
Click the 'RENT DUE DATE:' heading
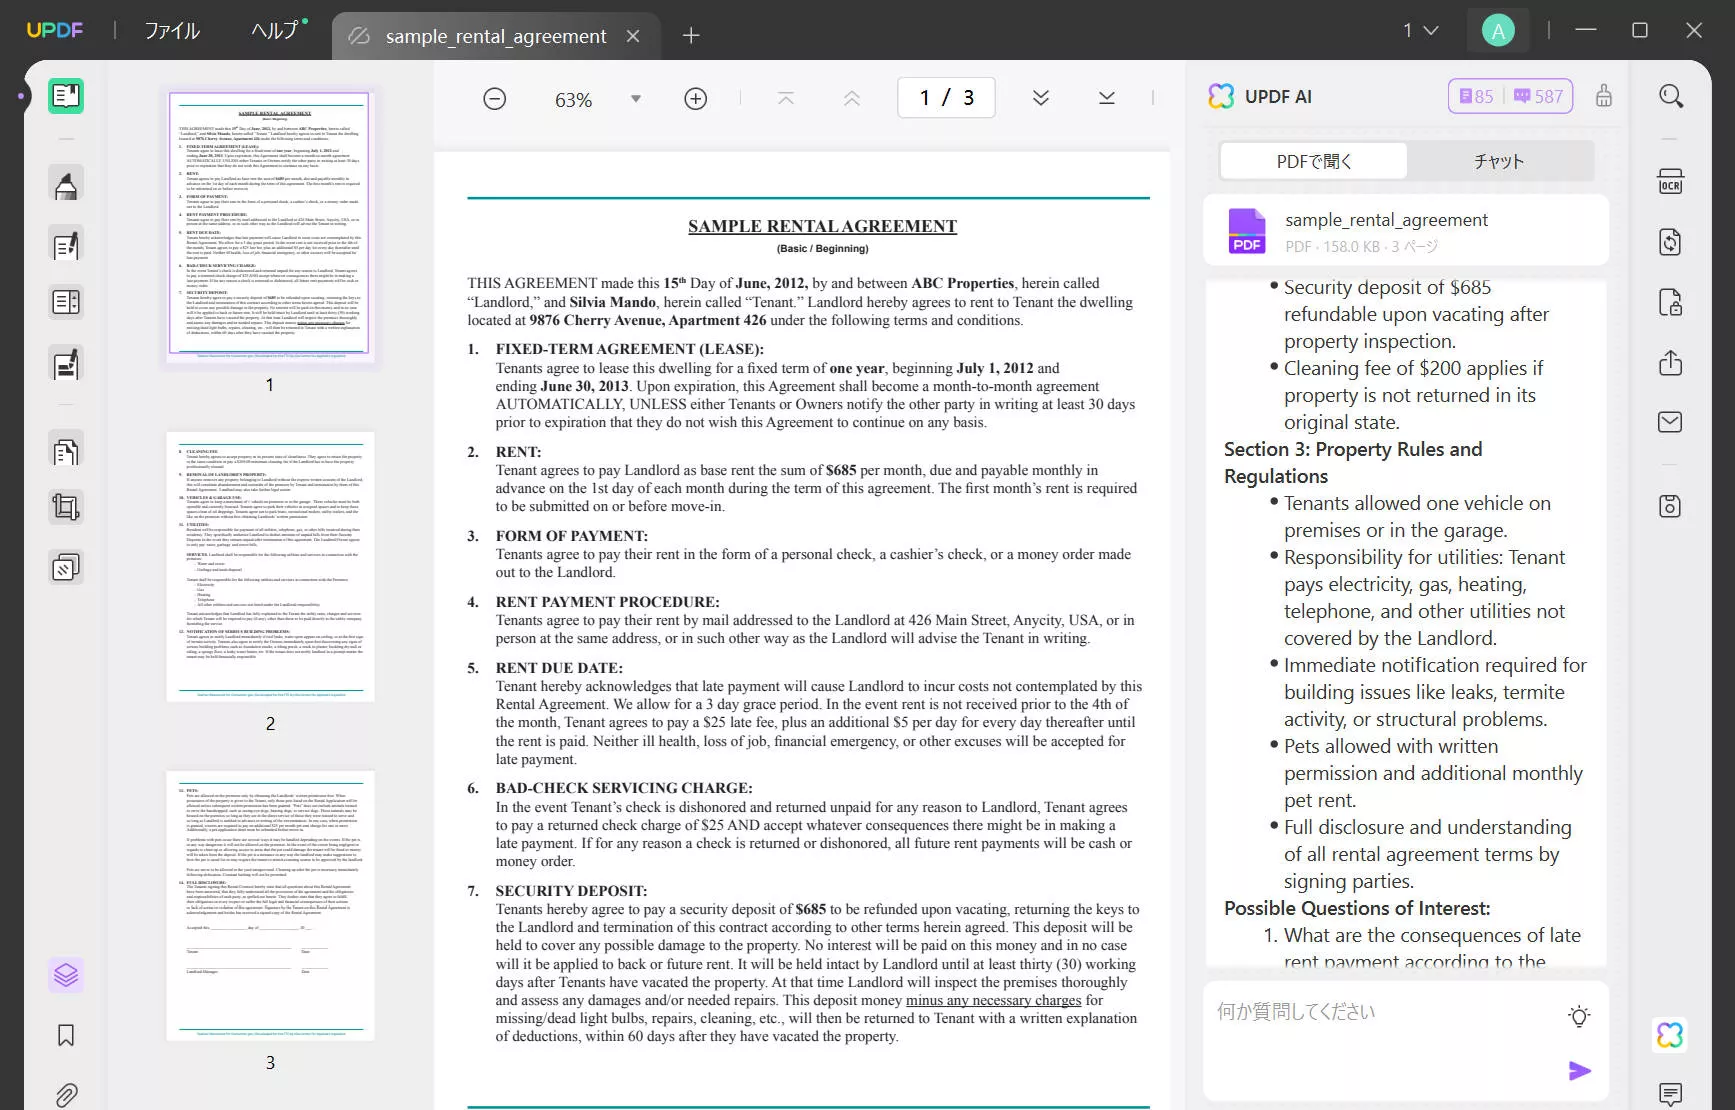coord(559,668)
